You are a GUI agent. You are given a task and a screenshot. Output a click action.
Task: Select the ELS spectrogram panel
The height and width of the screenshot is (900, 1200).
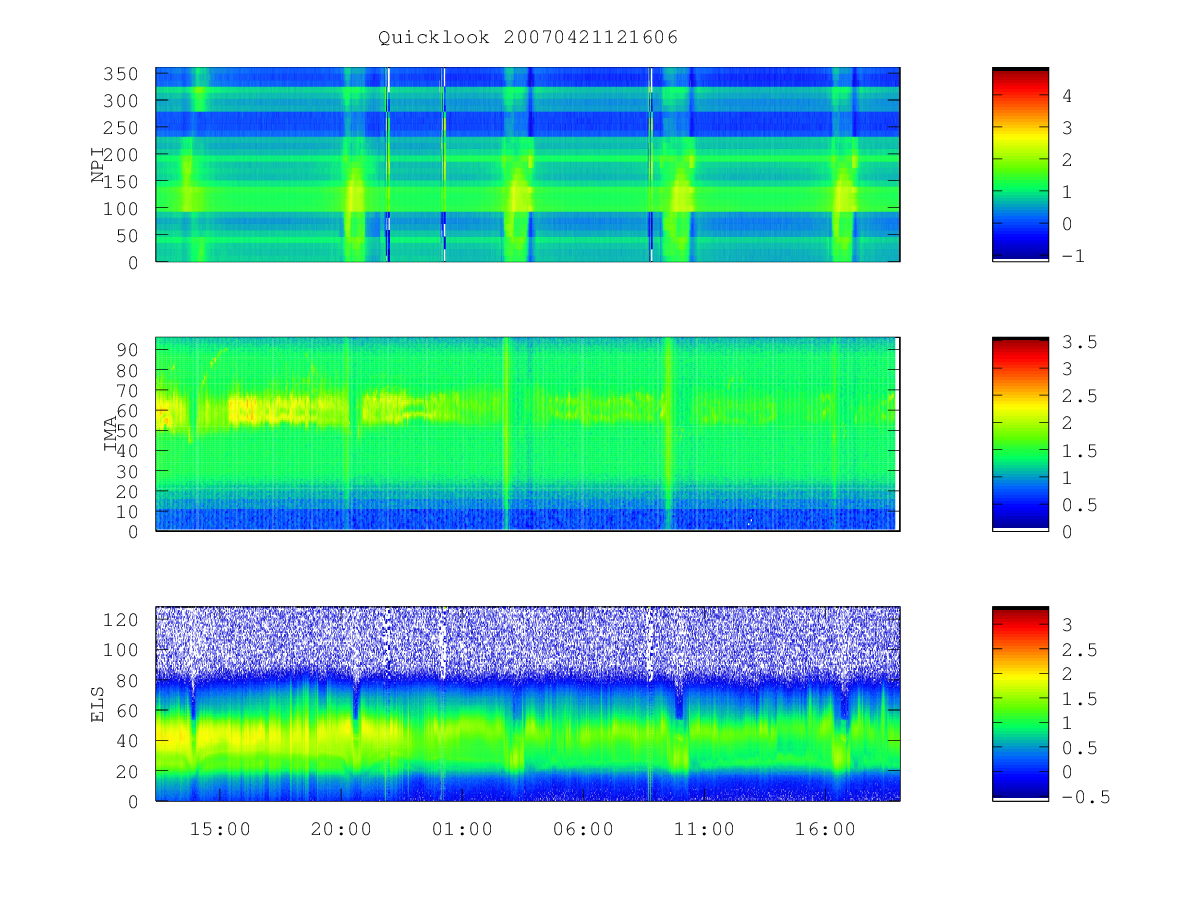tap(528, 703)
